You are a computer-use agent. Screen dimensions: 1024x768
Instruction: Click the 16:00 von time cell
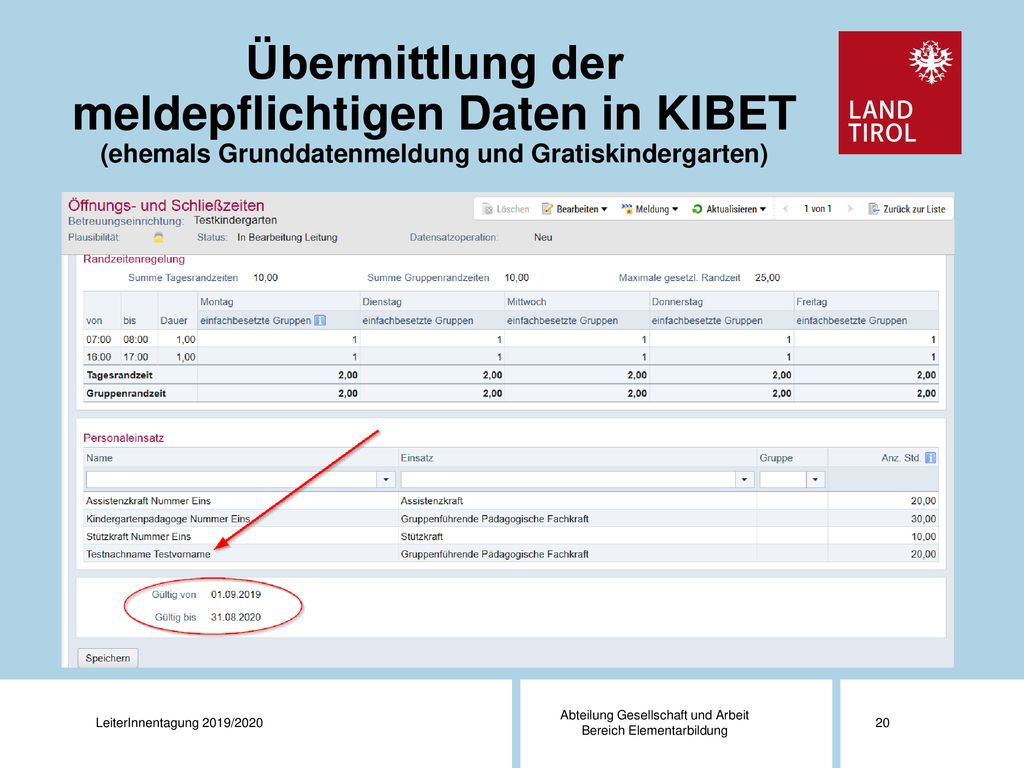tap(99, 357)
